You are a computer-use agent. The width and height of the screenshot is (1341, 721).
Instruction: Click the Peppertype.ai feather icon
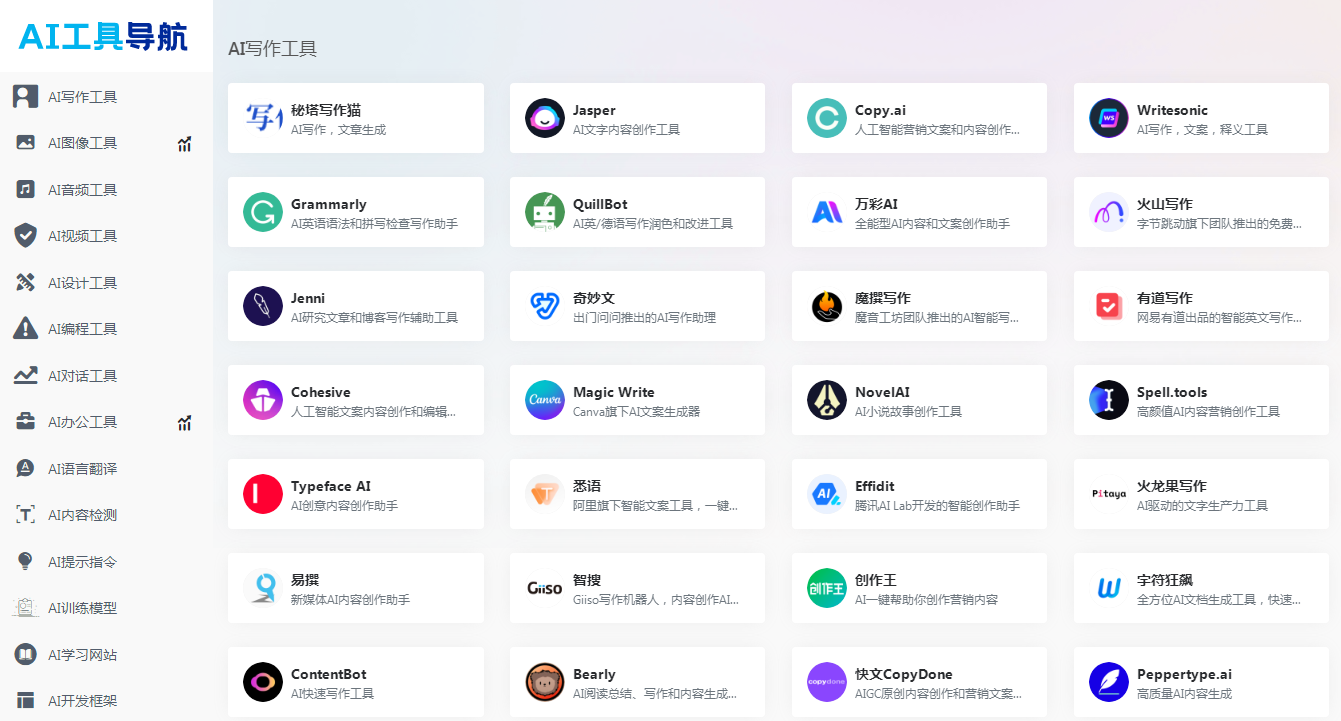pyautogui.click(x=1109, y=682)
